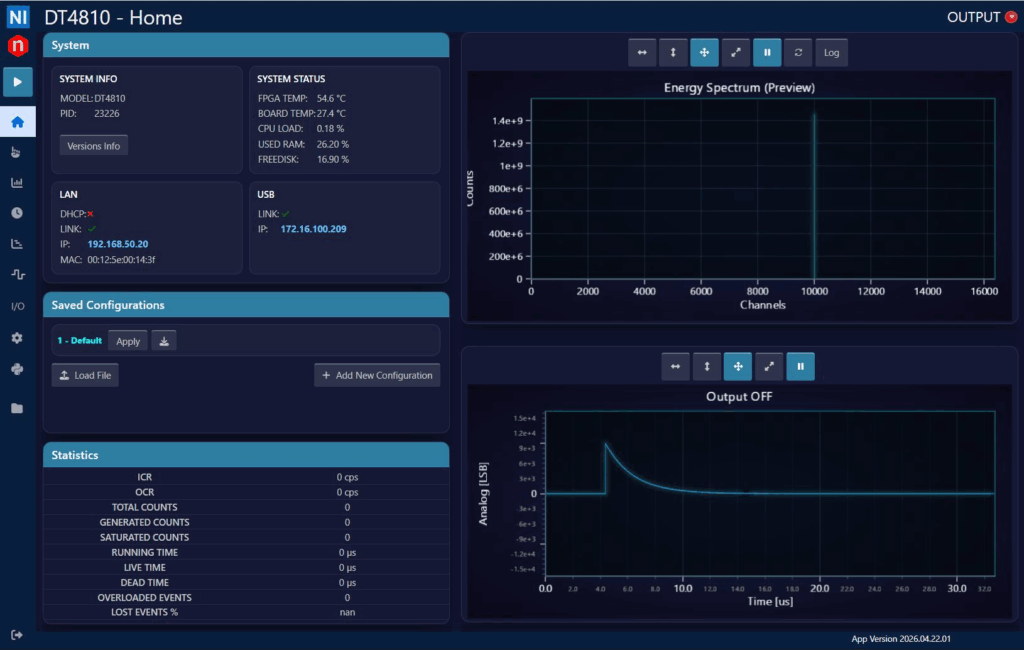Click the Versions Info button

[x=94, y=146]
